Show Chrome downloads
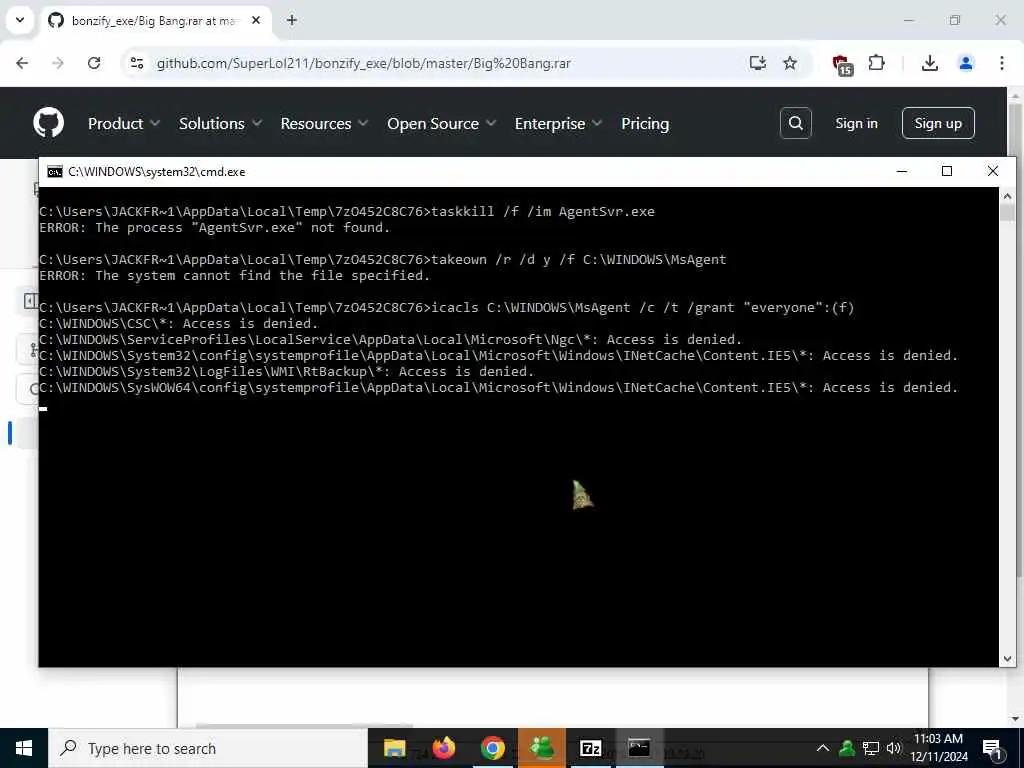 click(x=930, y=63)
